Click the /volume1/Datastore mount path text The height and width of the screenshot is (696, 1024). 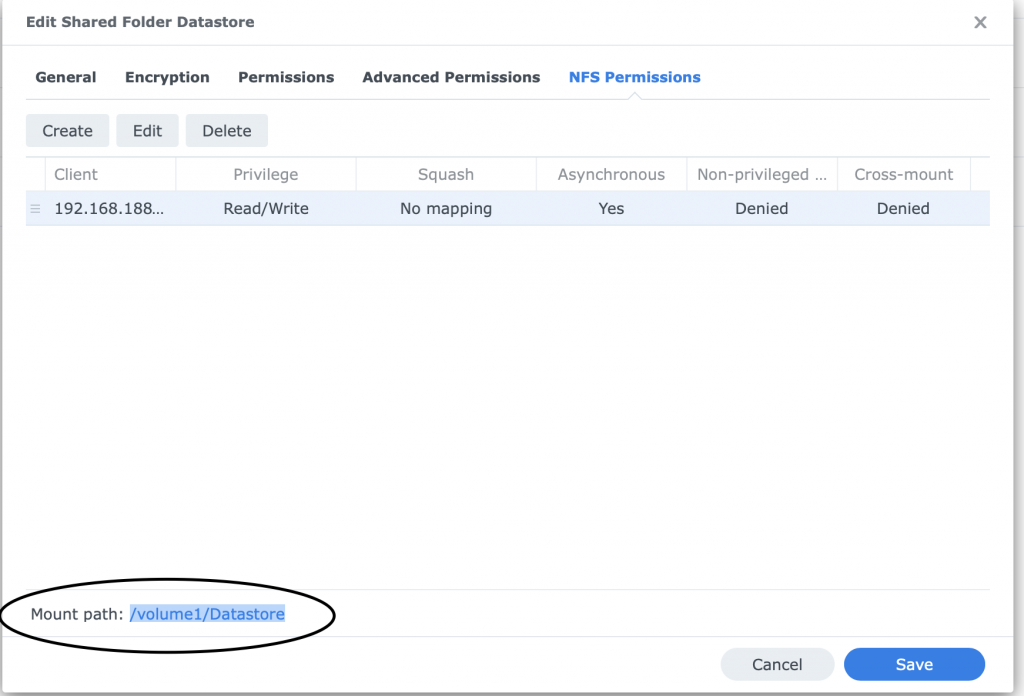point(207,614)
